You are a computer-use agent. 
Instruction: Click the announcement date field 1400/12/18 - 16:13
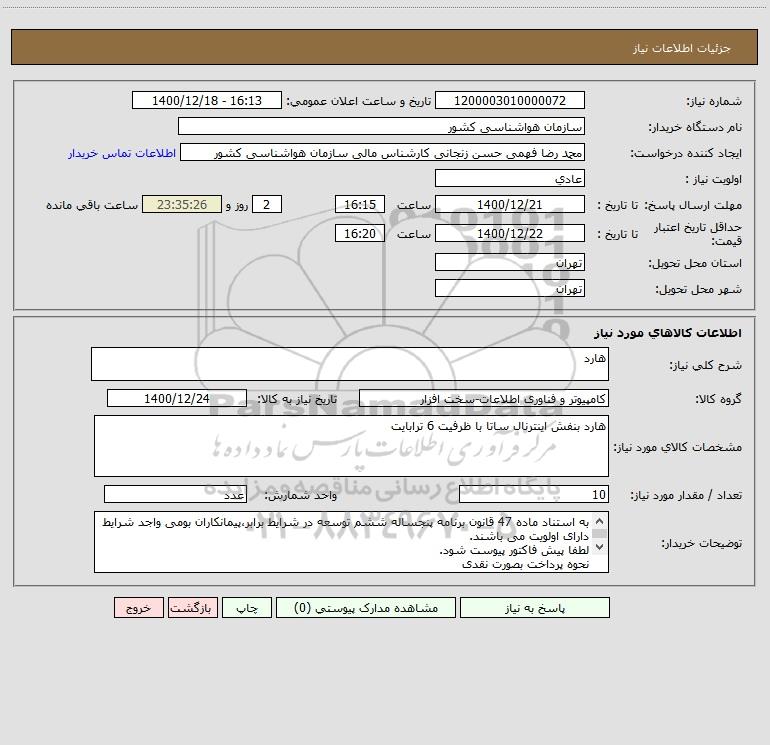click(x=207, y=100)
